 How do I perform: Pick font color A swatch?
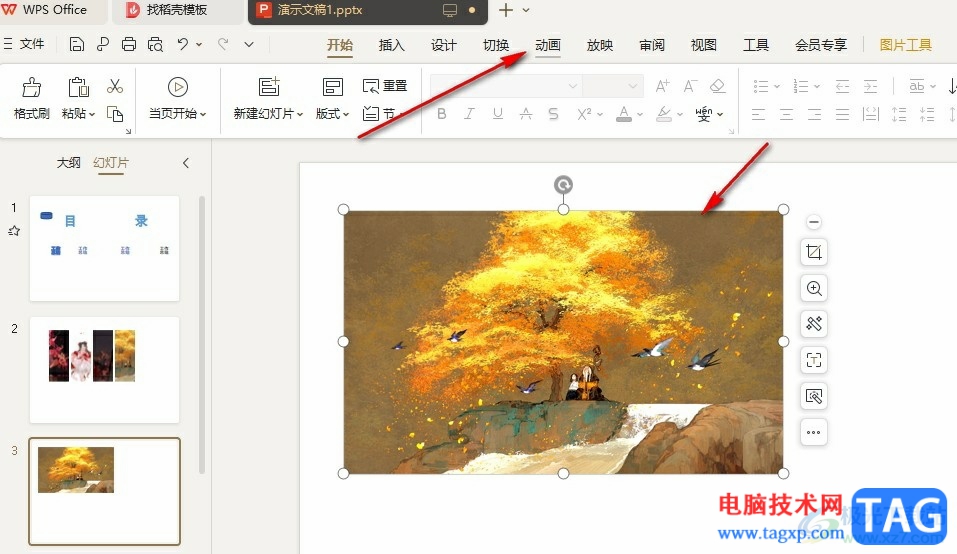[624, 114]
